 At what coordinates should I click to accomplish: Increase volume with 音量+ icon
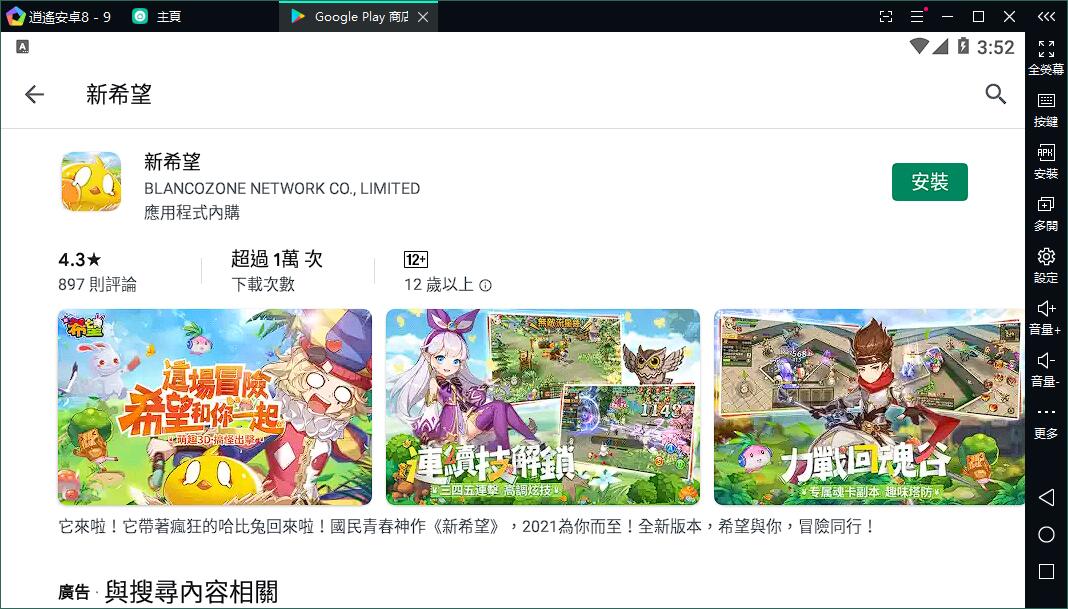1046,311
